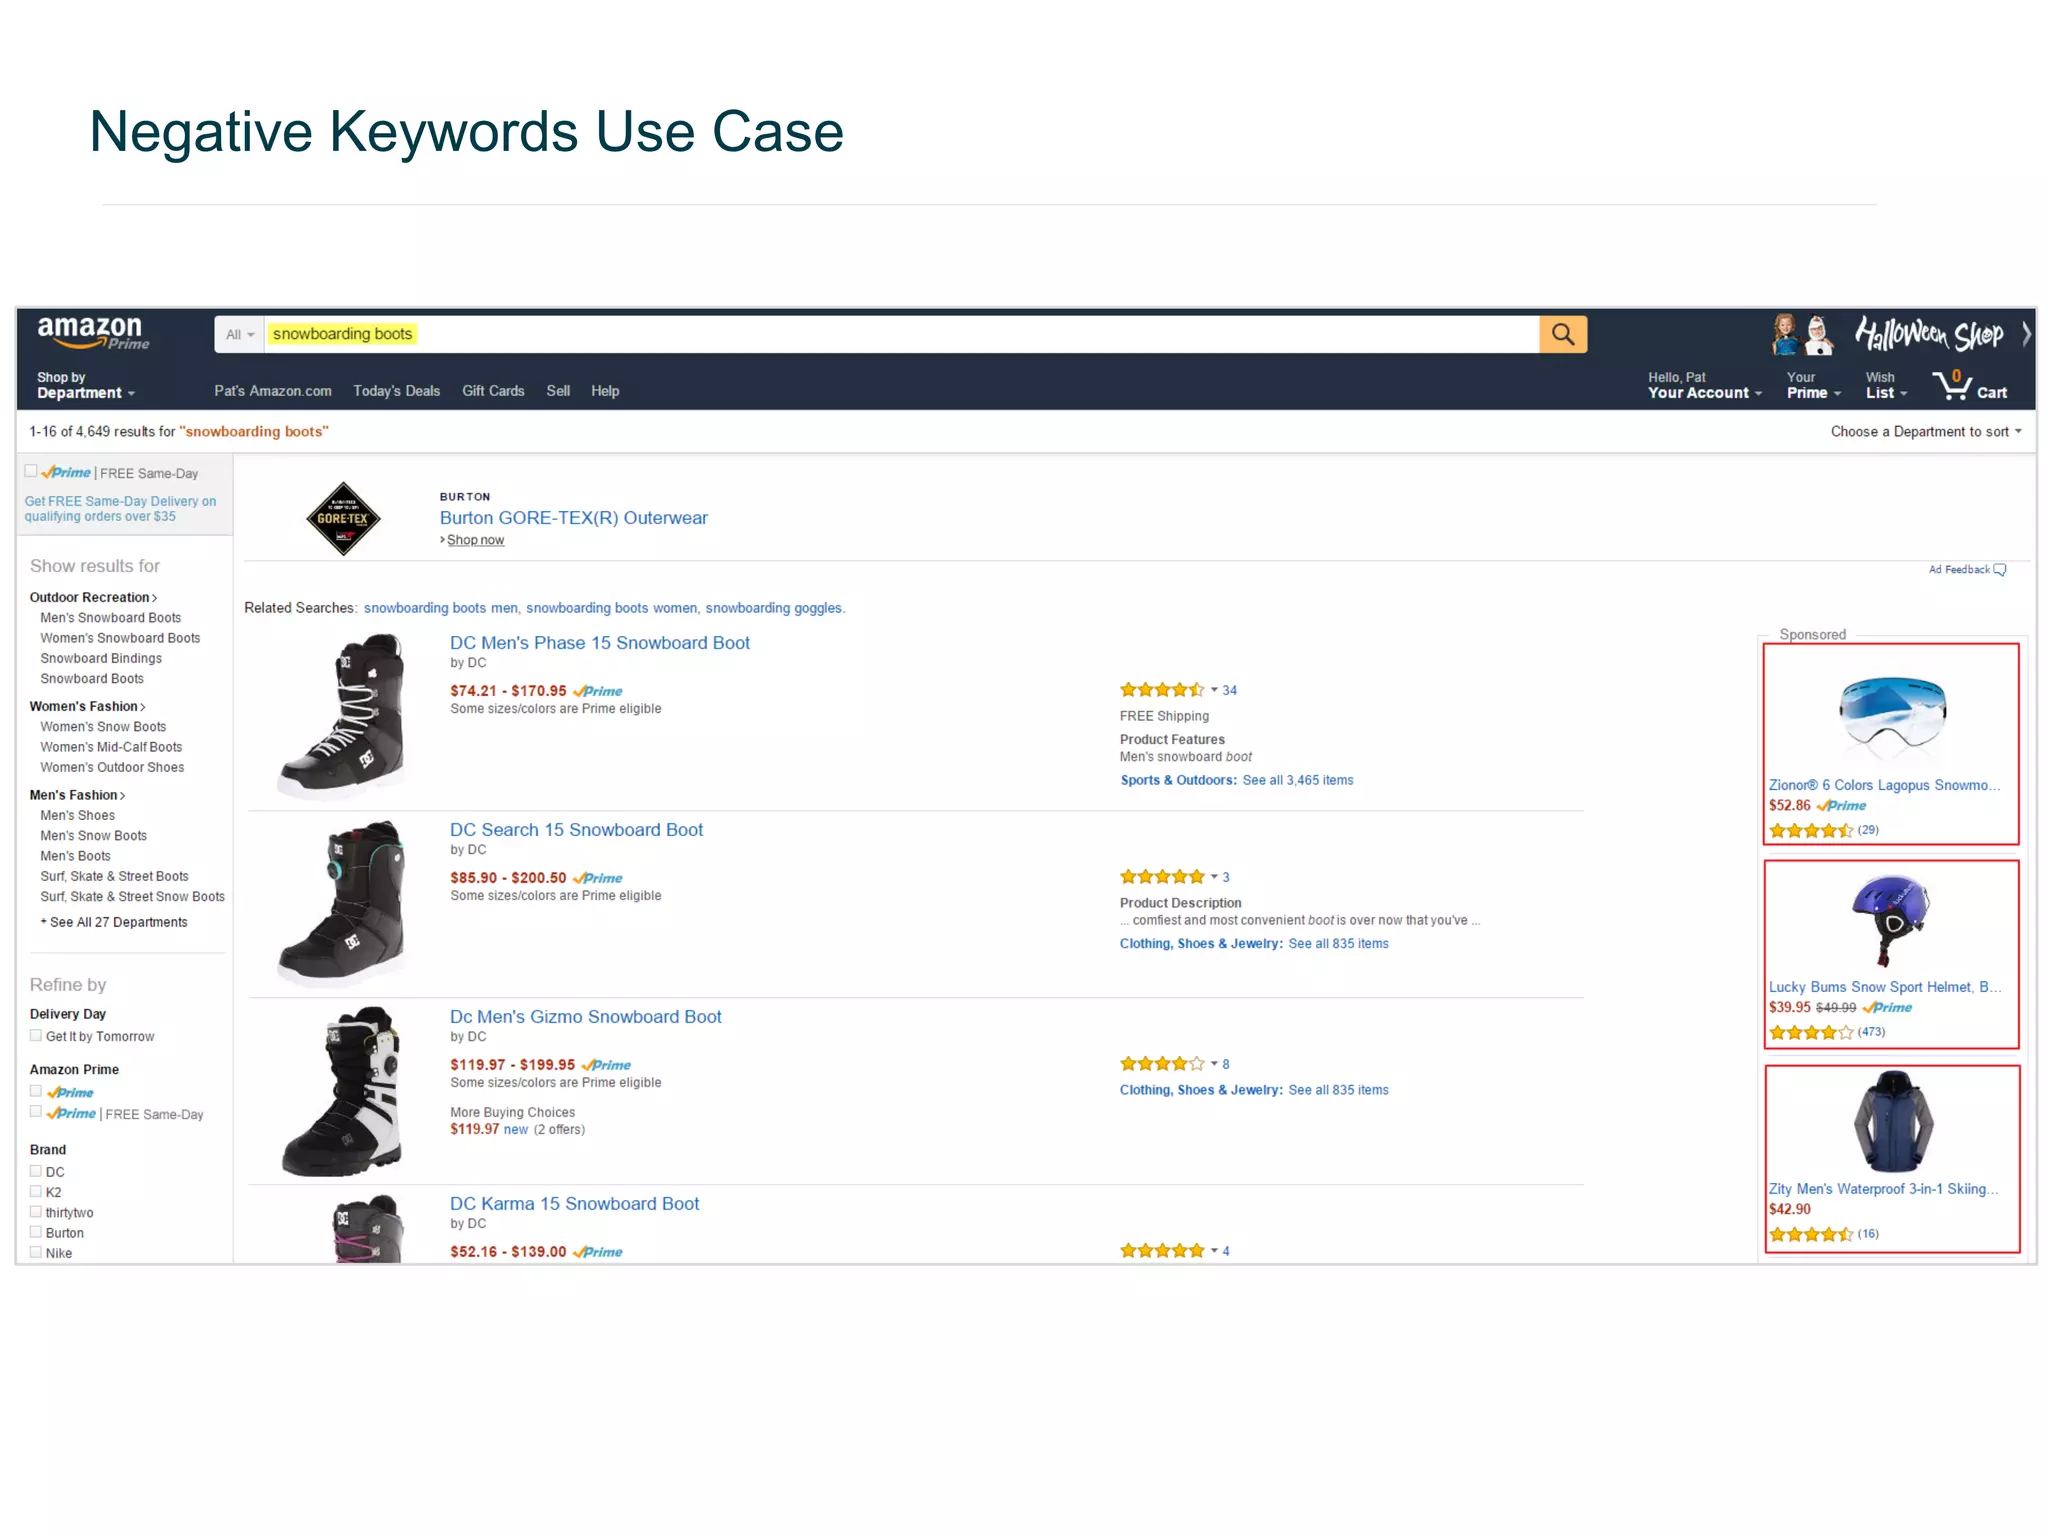Viewport: 2048px width, 1536px height.
Task: Check the Nike brand filter
Action: (36, 1252)
